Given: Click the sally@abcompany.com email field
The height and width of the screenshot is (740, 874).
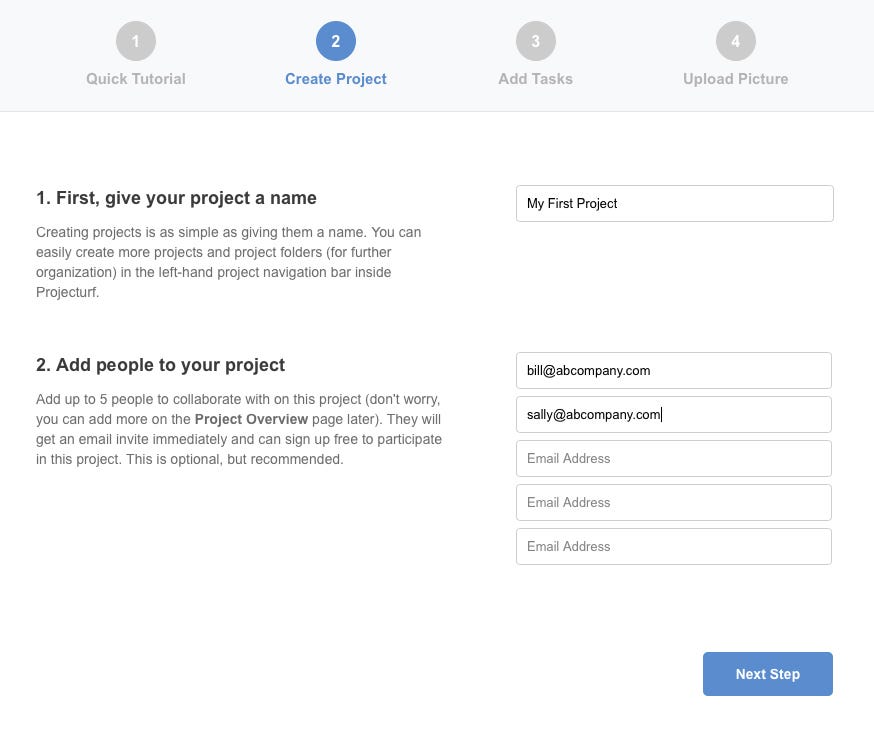Looking at the screenshot, I should tap(674, 414).
